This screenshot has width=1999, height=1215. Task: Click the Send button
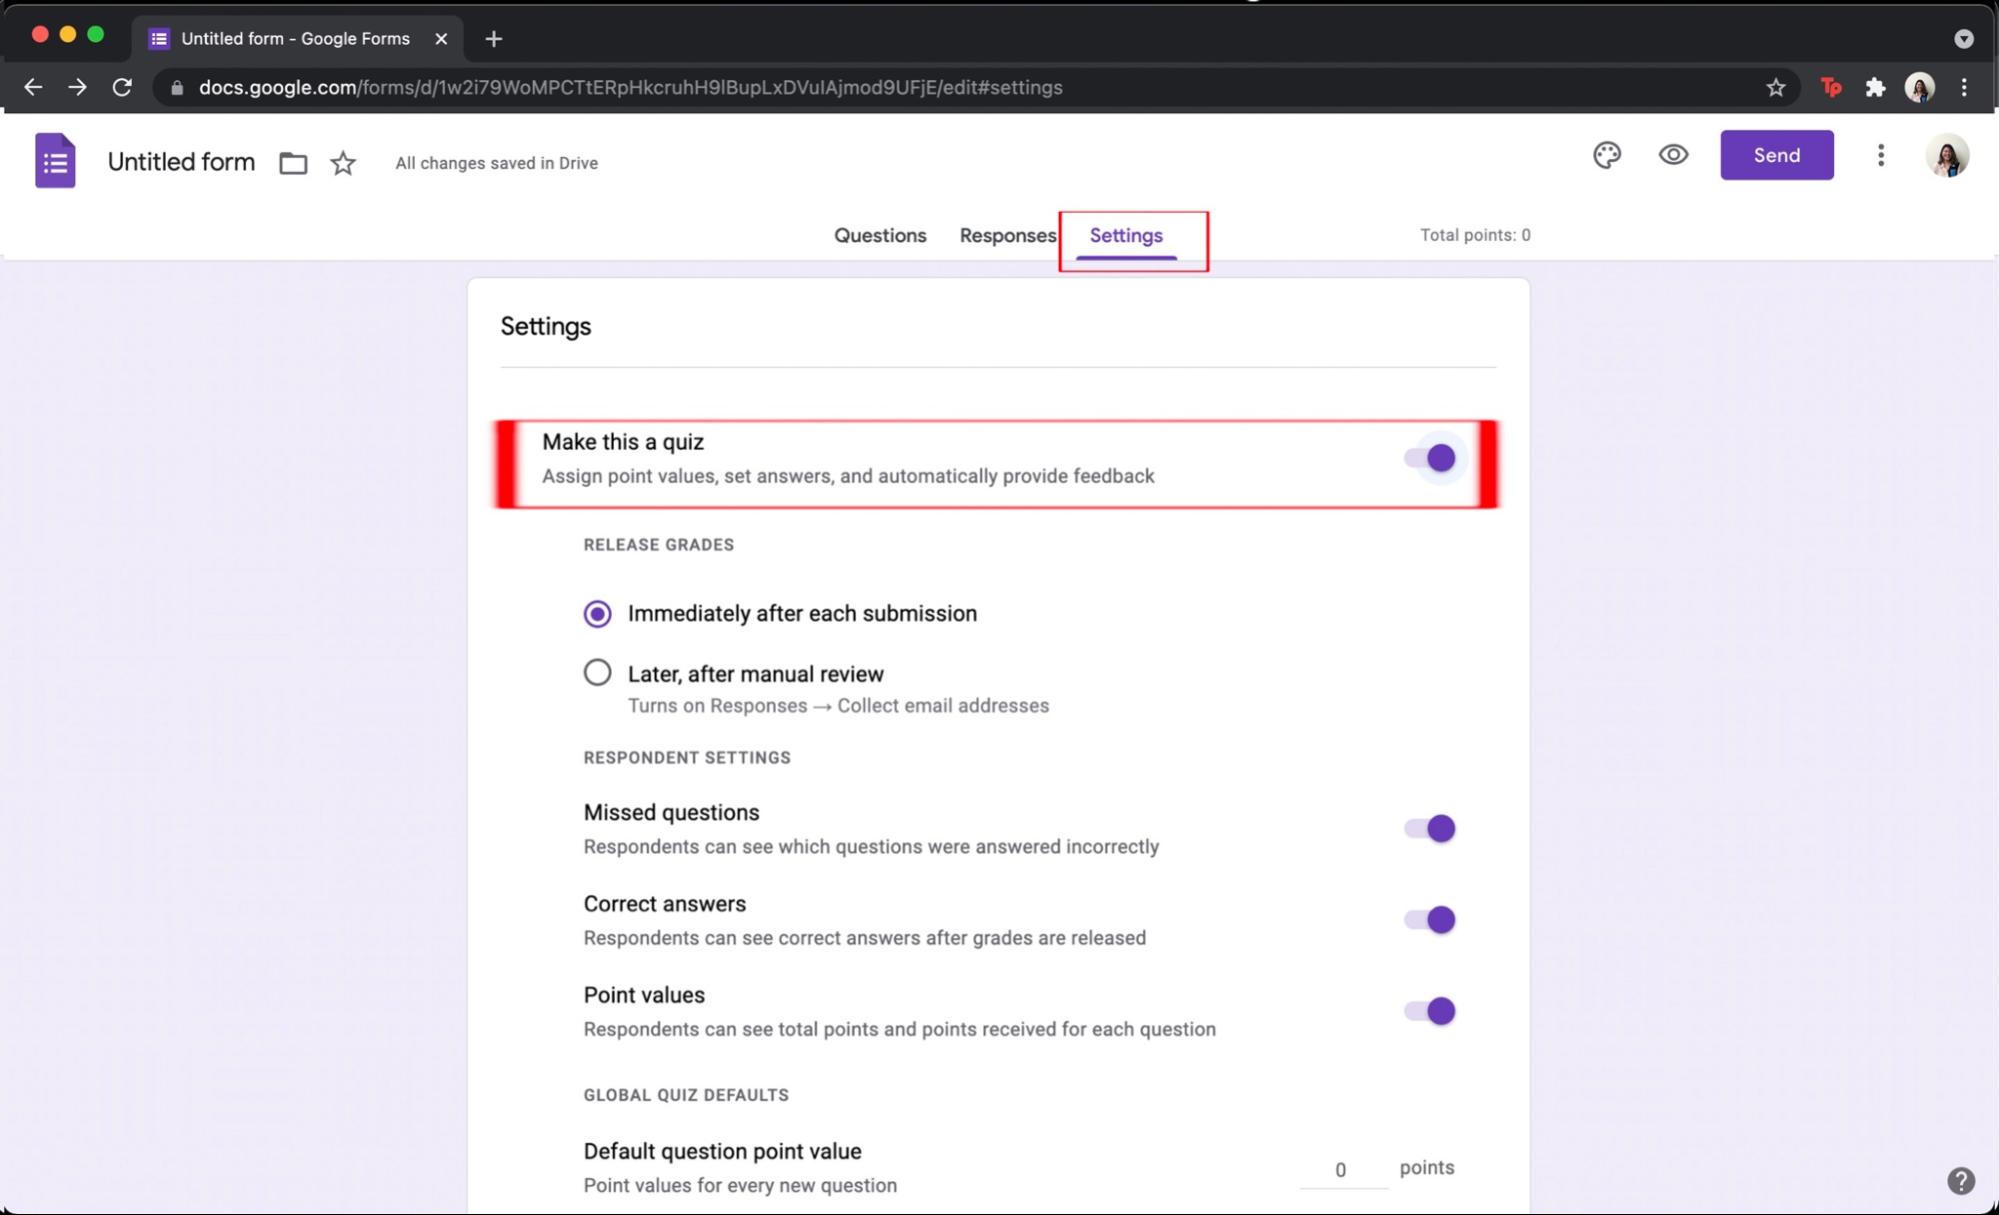tap(1776, 155)
